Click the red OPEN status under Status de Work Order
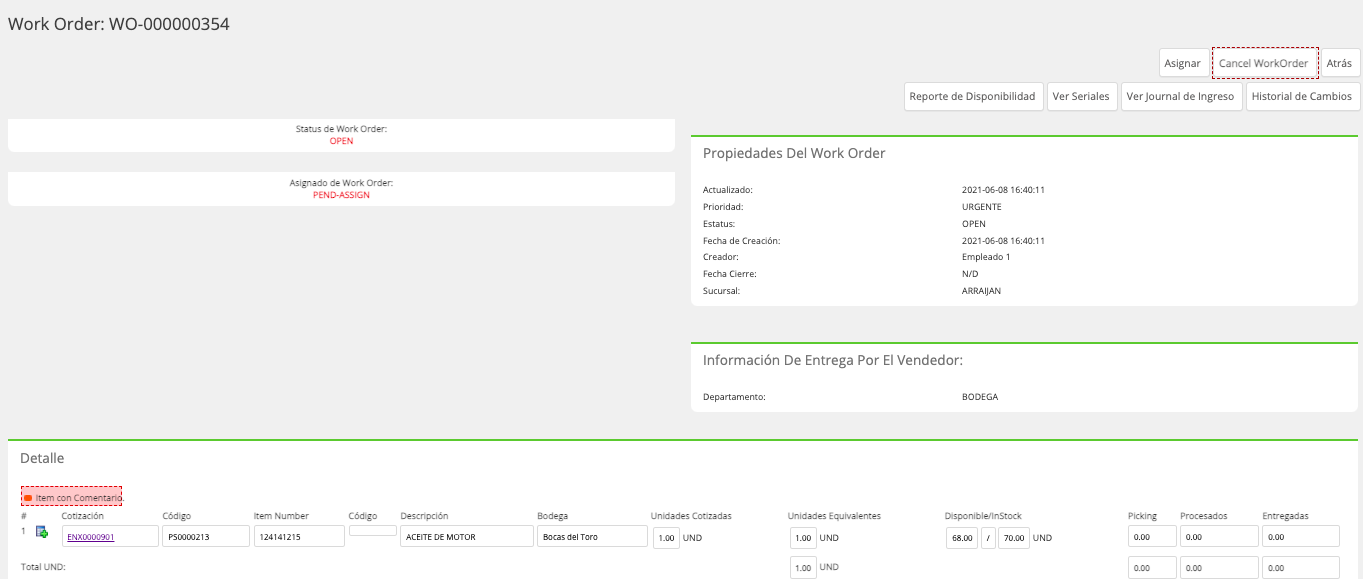1363x579 pixels. pyautogui.click(x=341, y=141)
